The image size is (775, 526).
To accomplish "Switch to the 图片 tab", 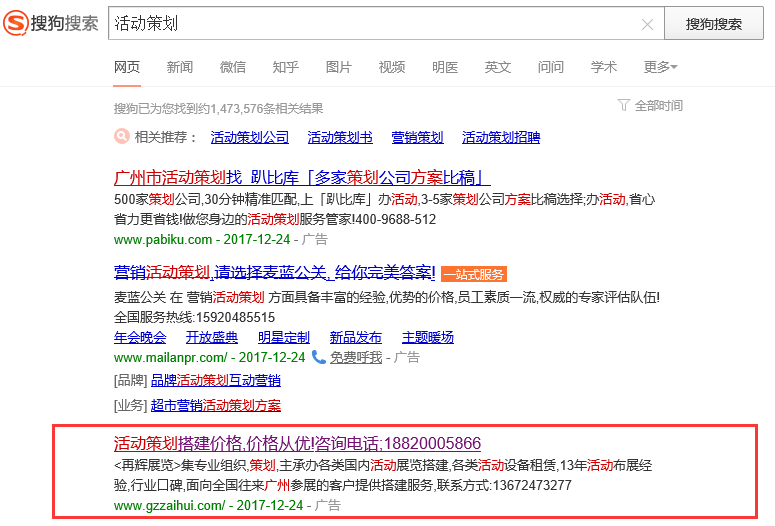I will pyautogui.click(x=339, y=67).
